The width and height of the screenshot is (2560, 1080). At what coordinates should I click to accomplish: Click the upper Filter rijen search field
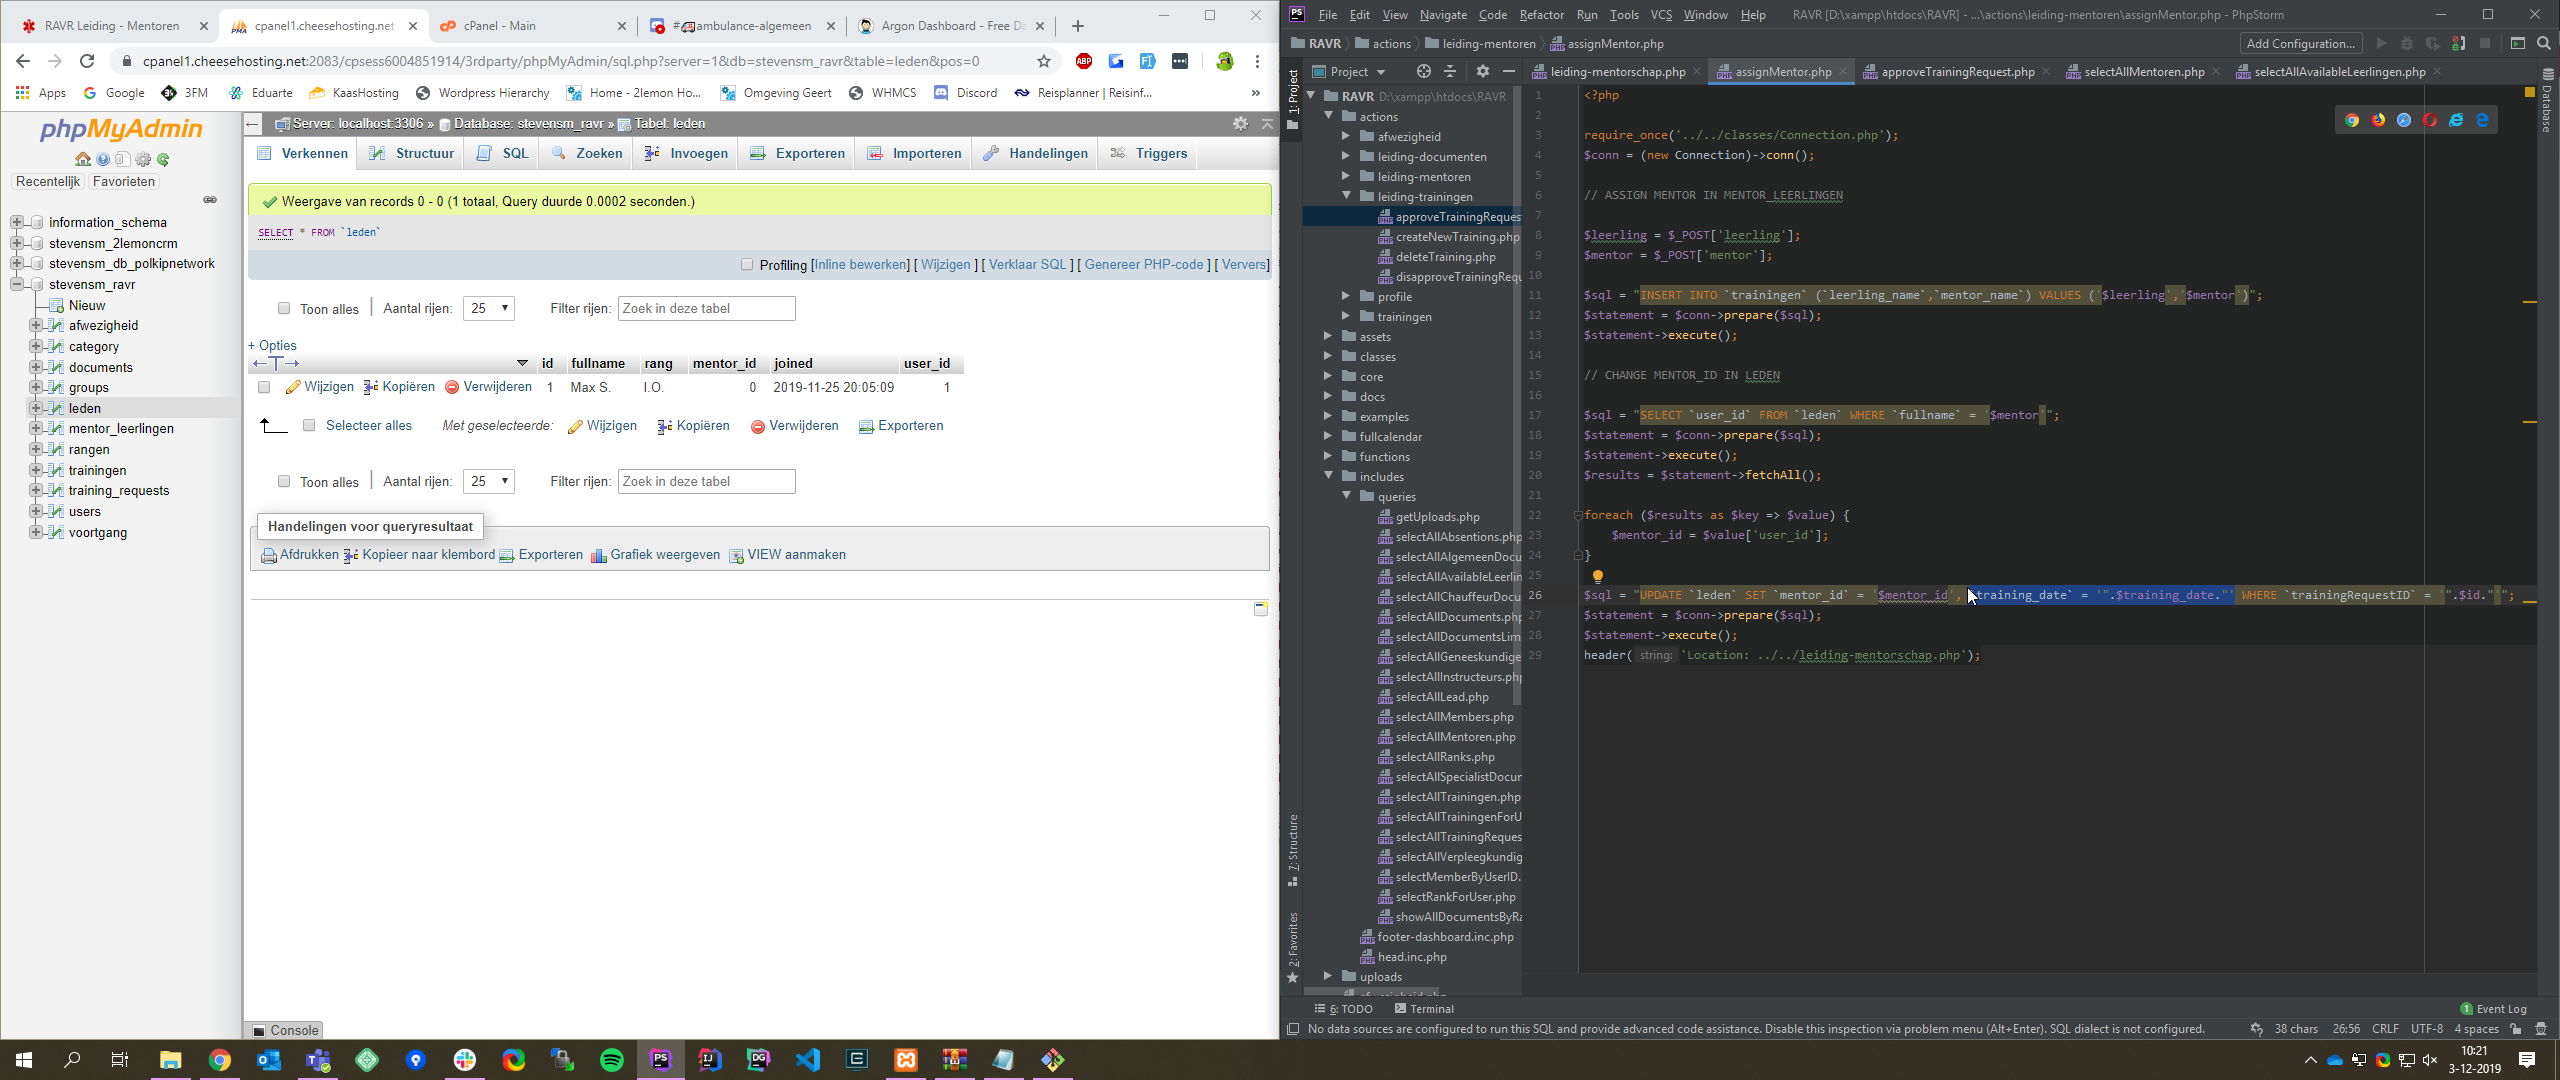tap(706, 308)
